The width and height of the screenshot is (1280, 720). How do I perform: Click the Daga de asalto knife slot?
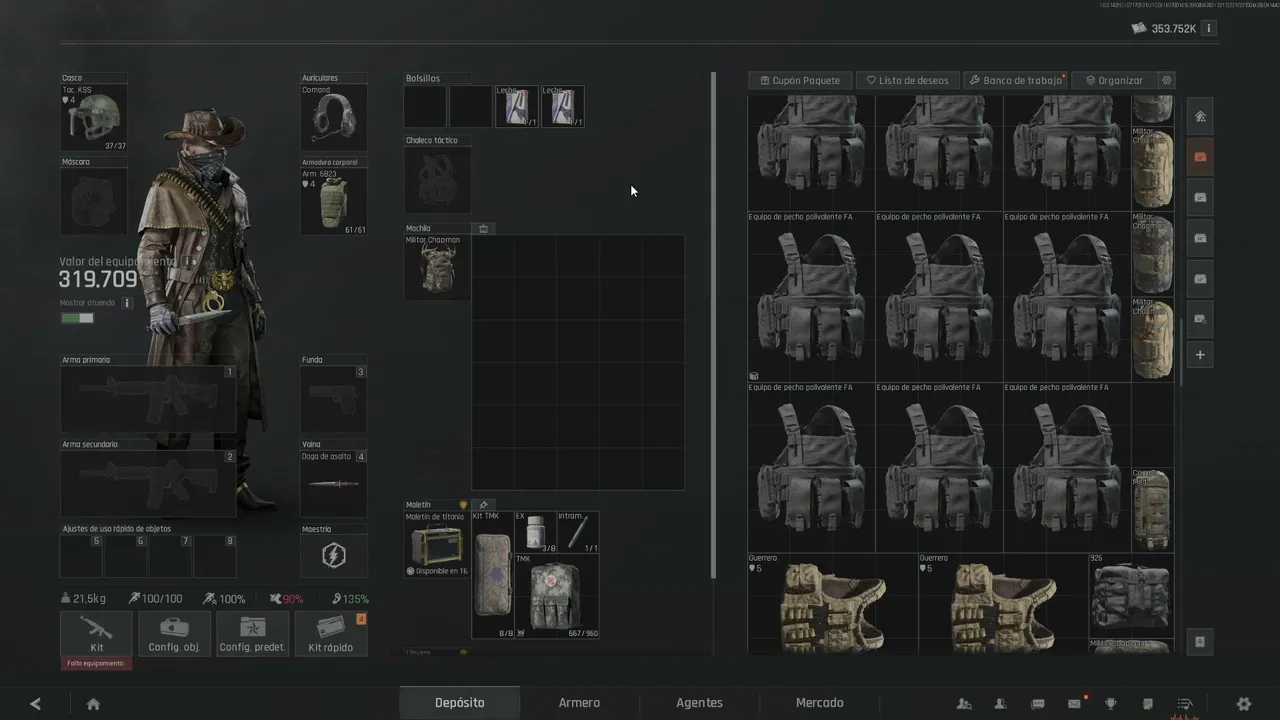(334, 484)
